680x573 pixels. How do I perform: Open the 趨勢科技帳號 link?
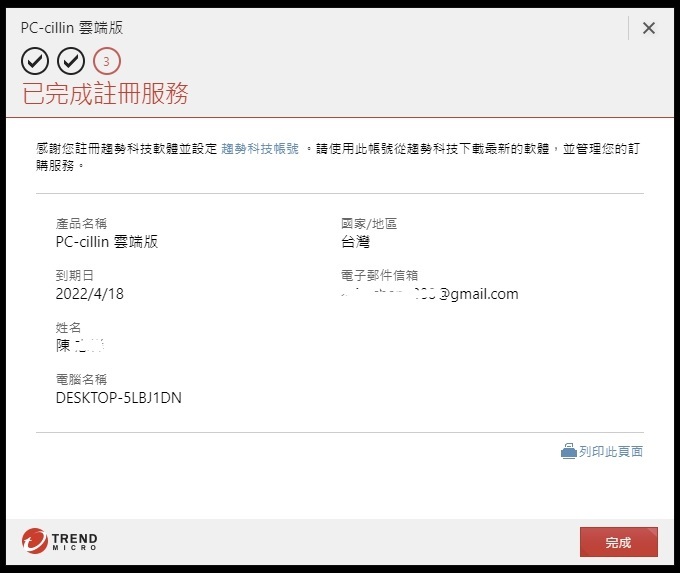[260, 149]
